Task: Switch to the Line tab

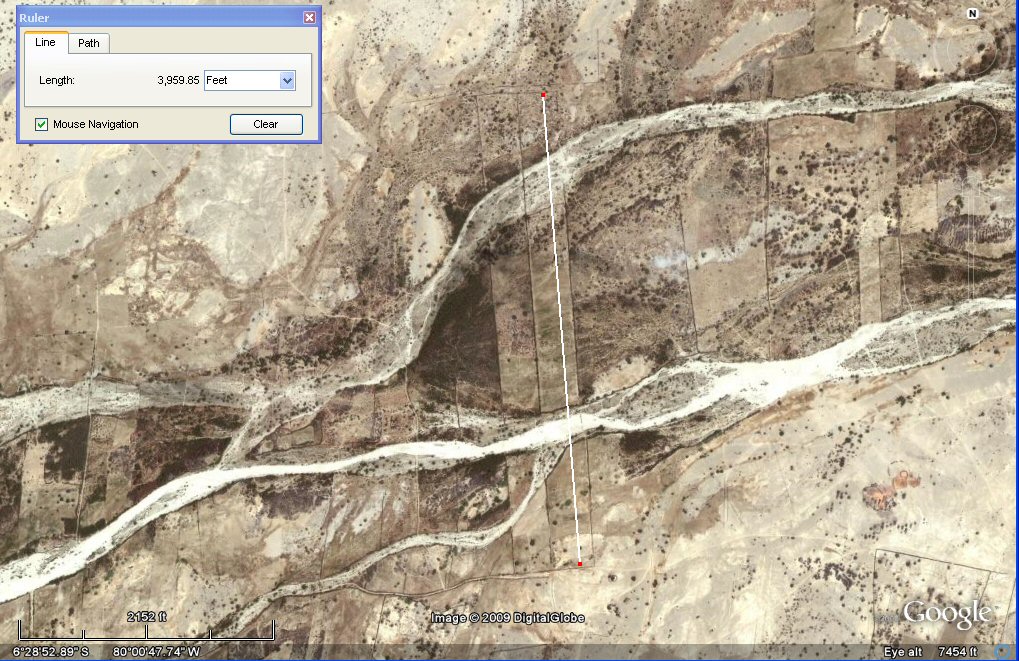Action: coord(46,42)
